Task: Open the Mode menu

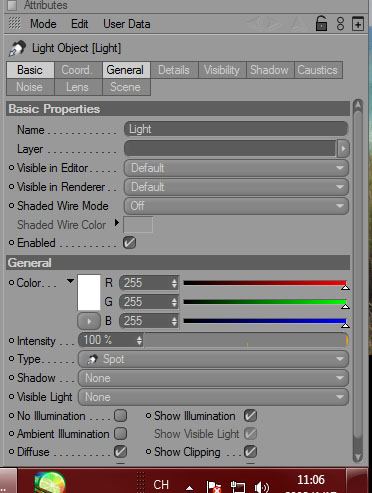Action: point(43,24)
